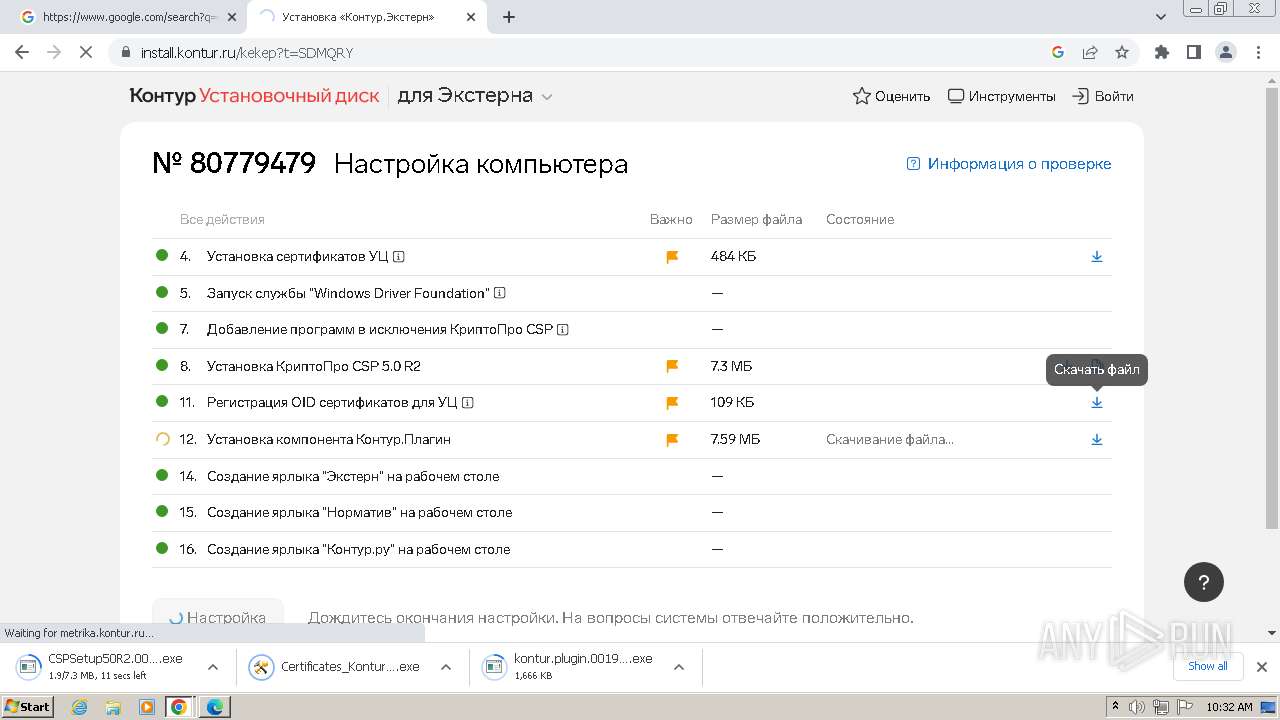Select row 'Установка КриптоПро CSP 5.0 R2'
The image size is (1280, 720).
coord(631,366)
